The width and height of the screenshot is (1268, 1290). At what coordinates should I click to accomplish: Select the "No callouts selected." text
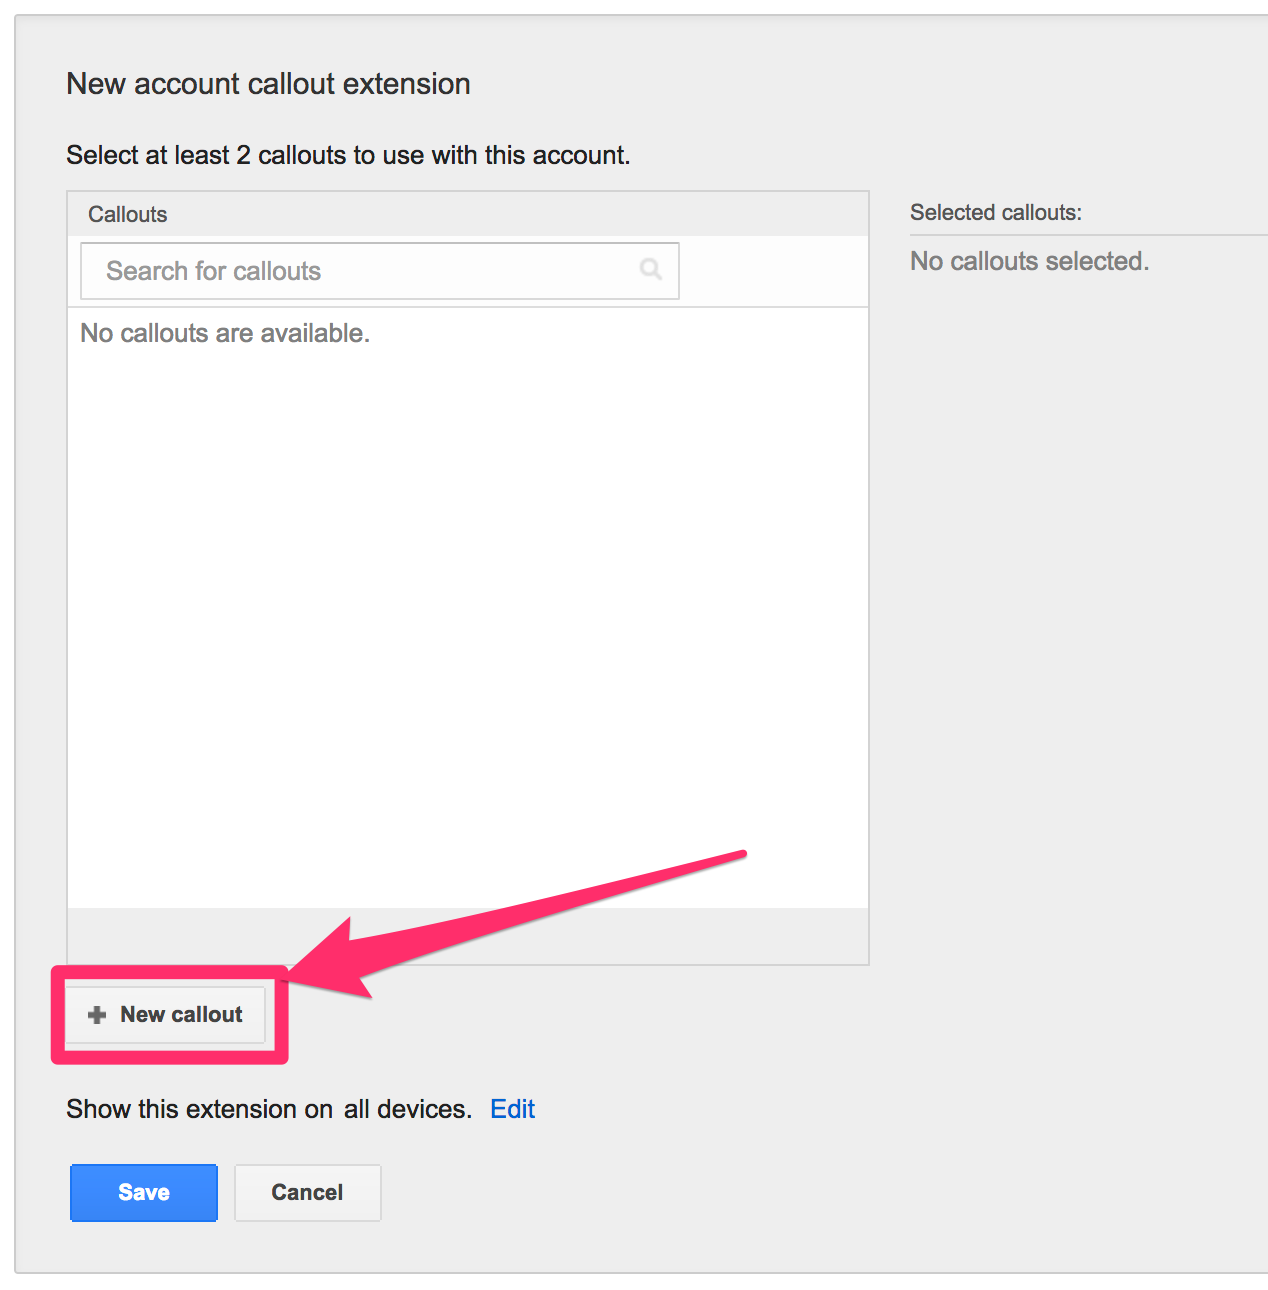tap(1029, 261)
